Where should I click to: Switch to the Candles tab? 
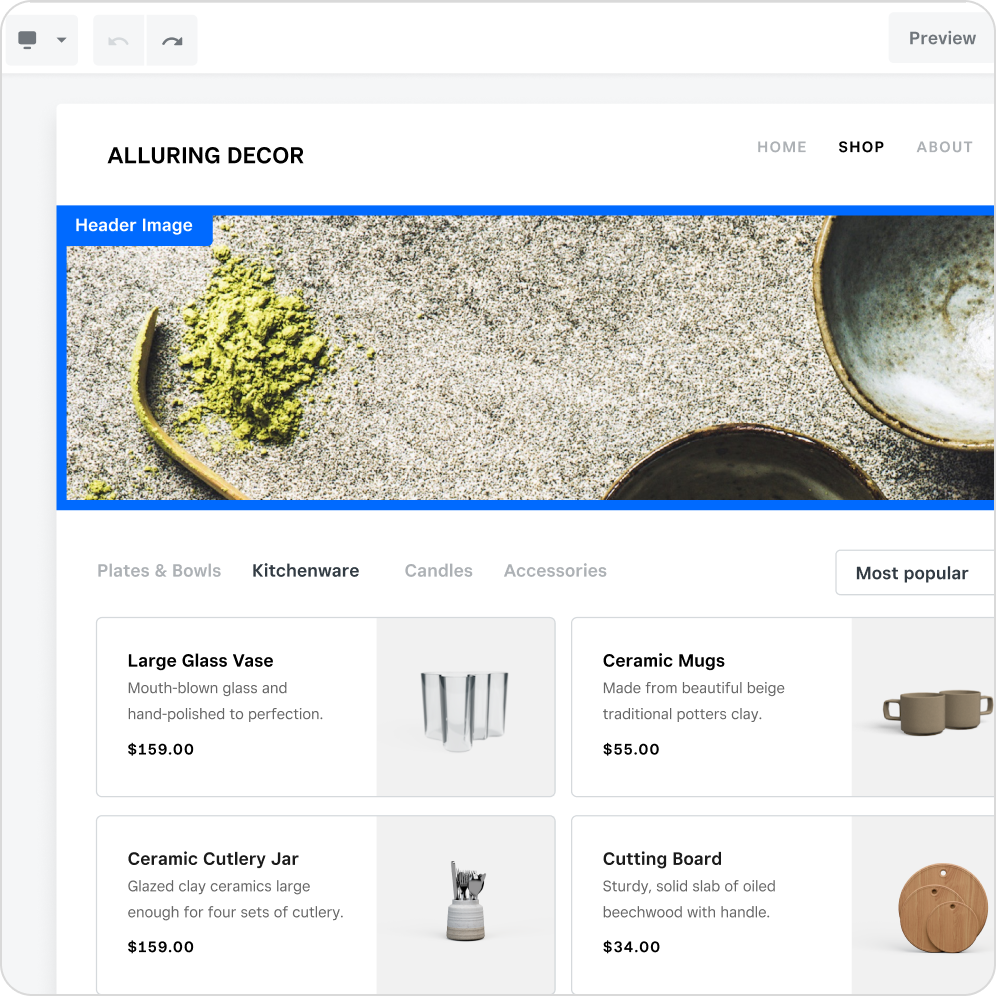438,570
